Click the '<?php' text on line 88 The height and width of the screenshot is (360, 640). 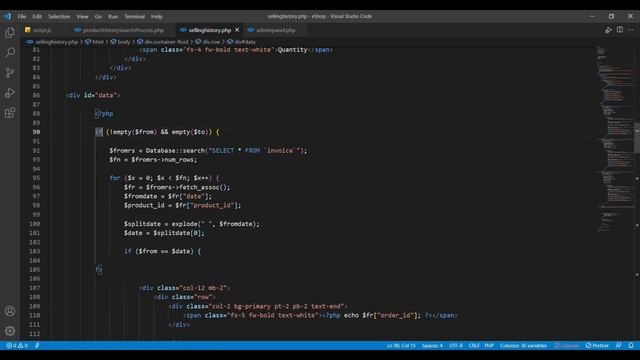click(x=104, y=113)
